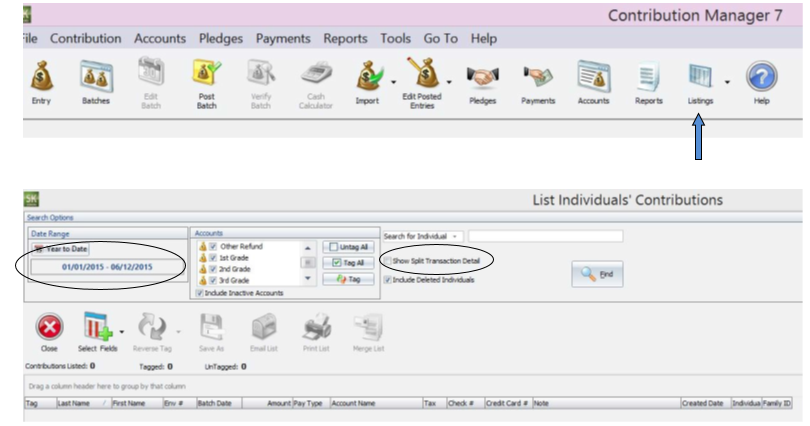Open the Listings toolbar icon

click(x=700, y=76)
